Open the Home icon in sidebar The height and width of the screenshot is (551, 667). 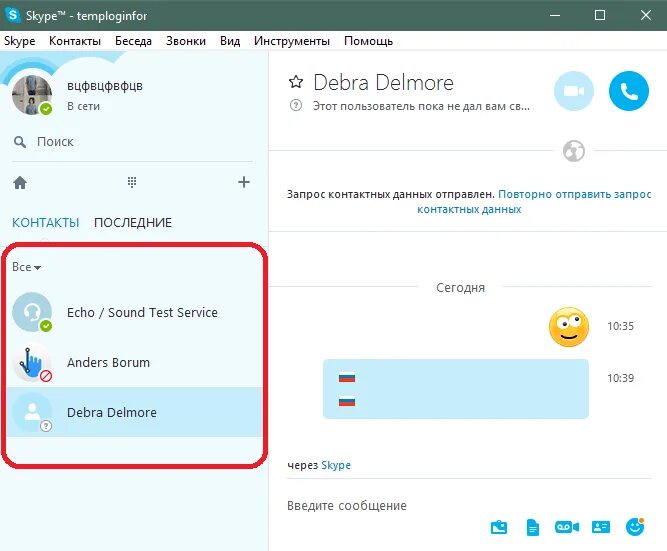20,183
